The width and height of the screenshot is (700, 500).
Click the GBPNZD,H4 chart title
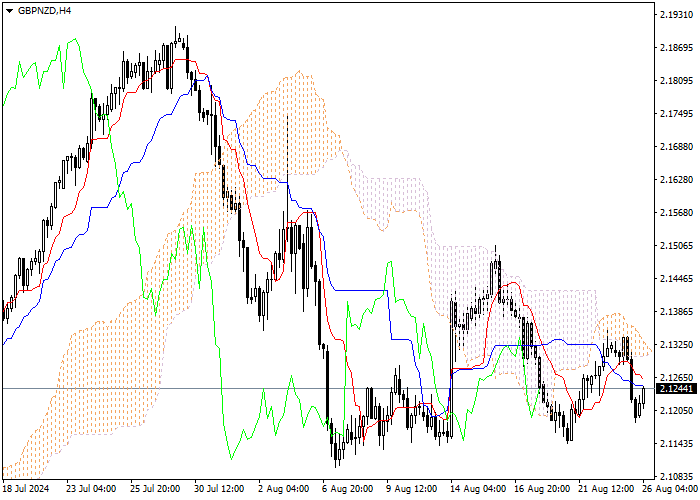pos(44,11)
